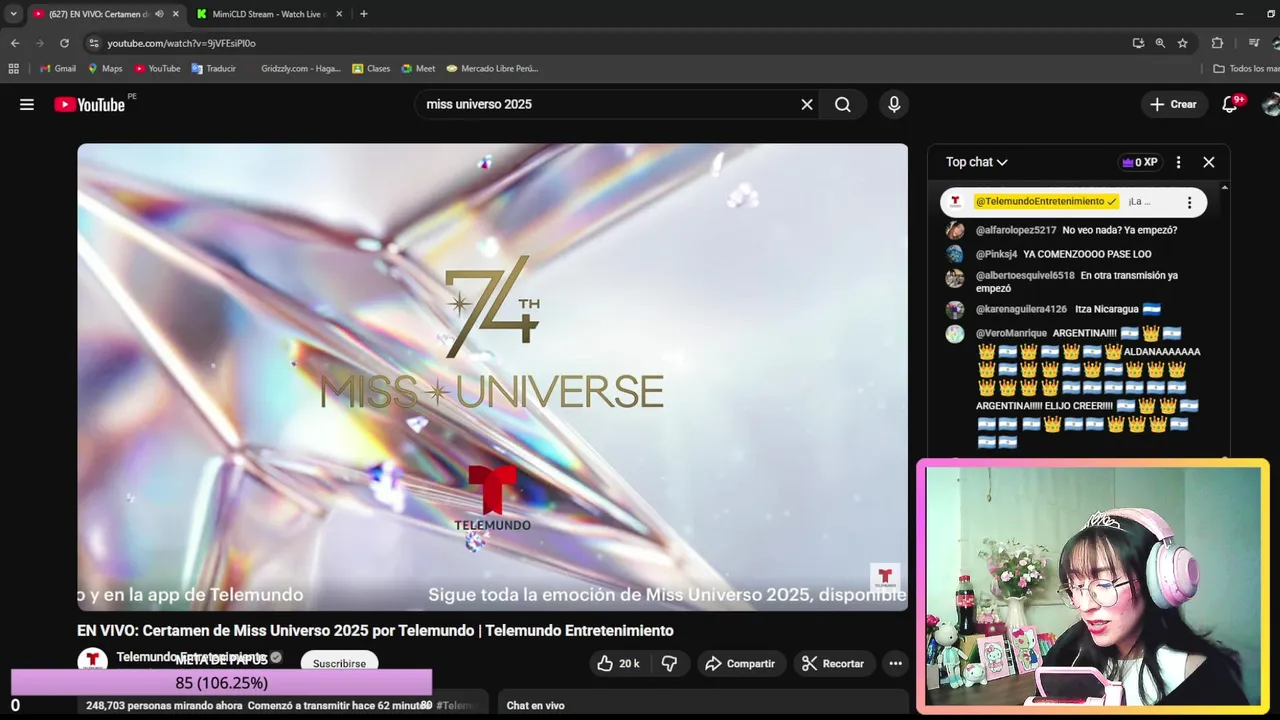Open the Apps grid in the bookmarks bar

coord(13,69)
